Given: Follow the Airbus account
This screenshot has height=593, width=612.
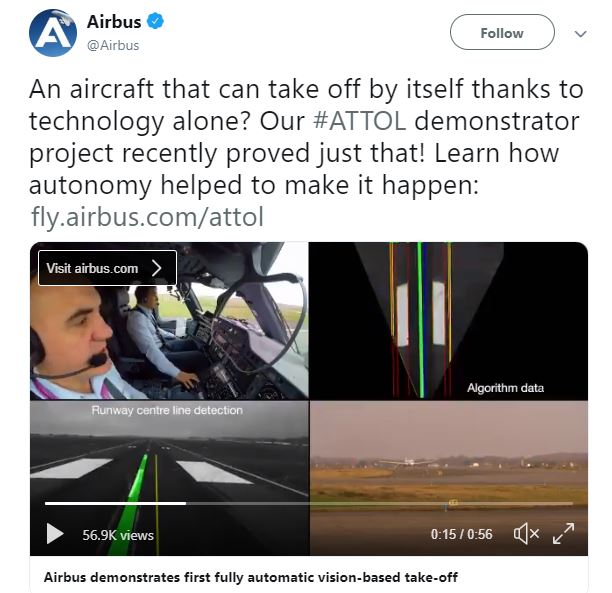Looking at the screenshot, I should 502,32.
